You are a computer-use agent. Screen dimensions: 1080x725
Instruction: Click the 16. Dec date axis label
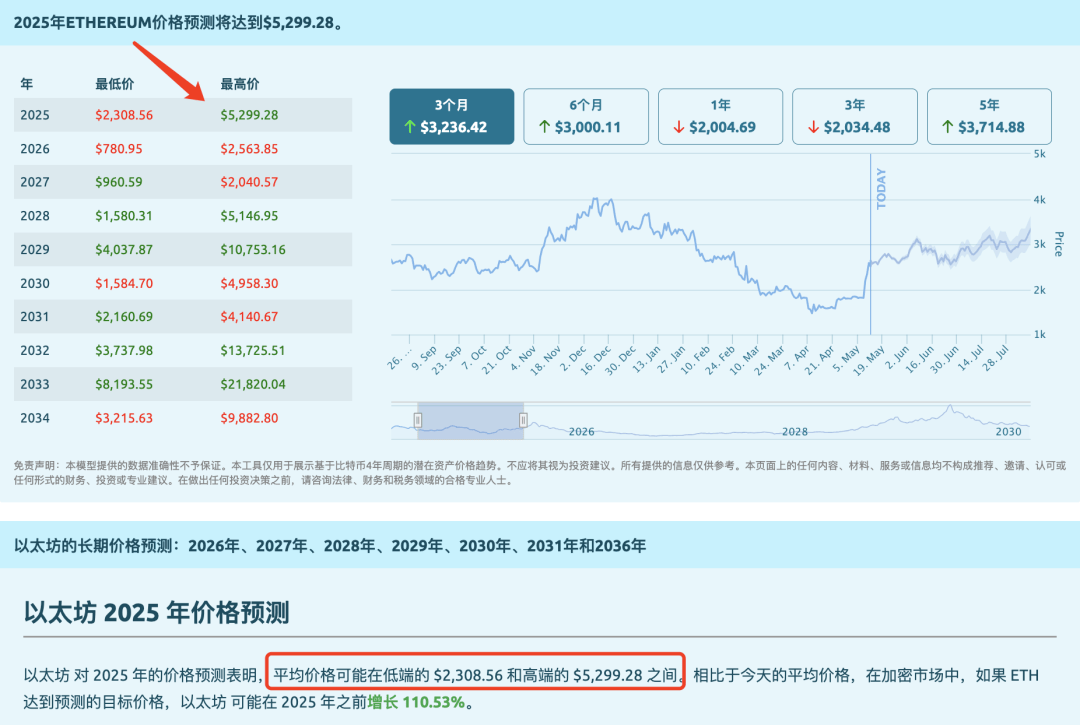pos(596,359)
